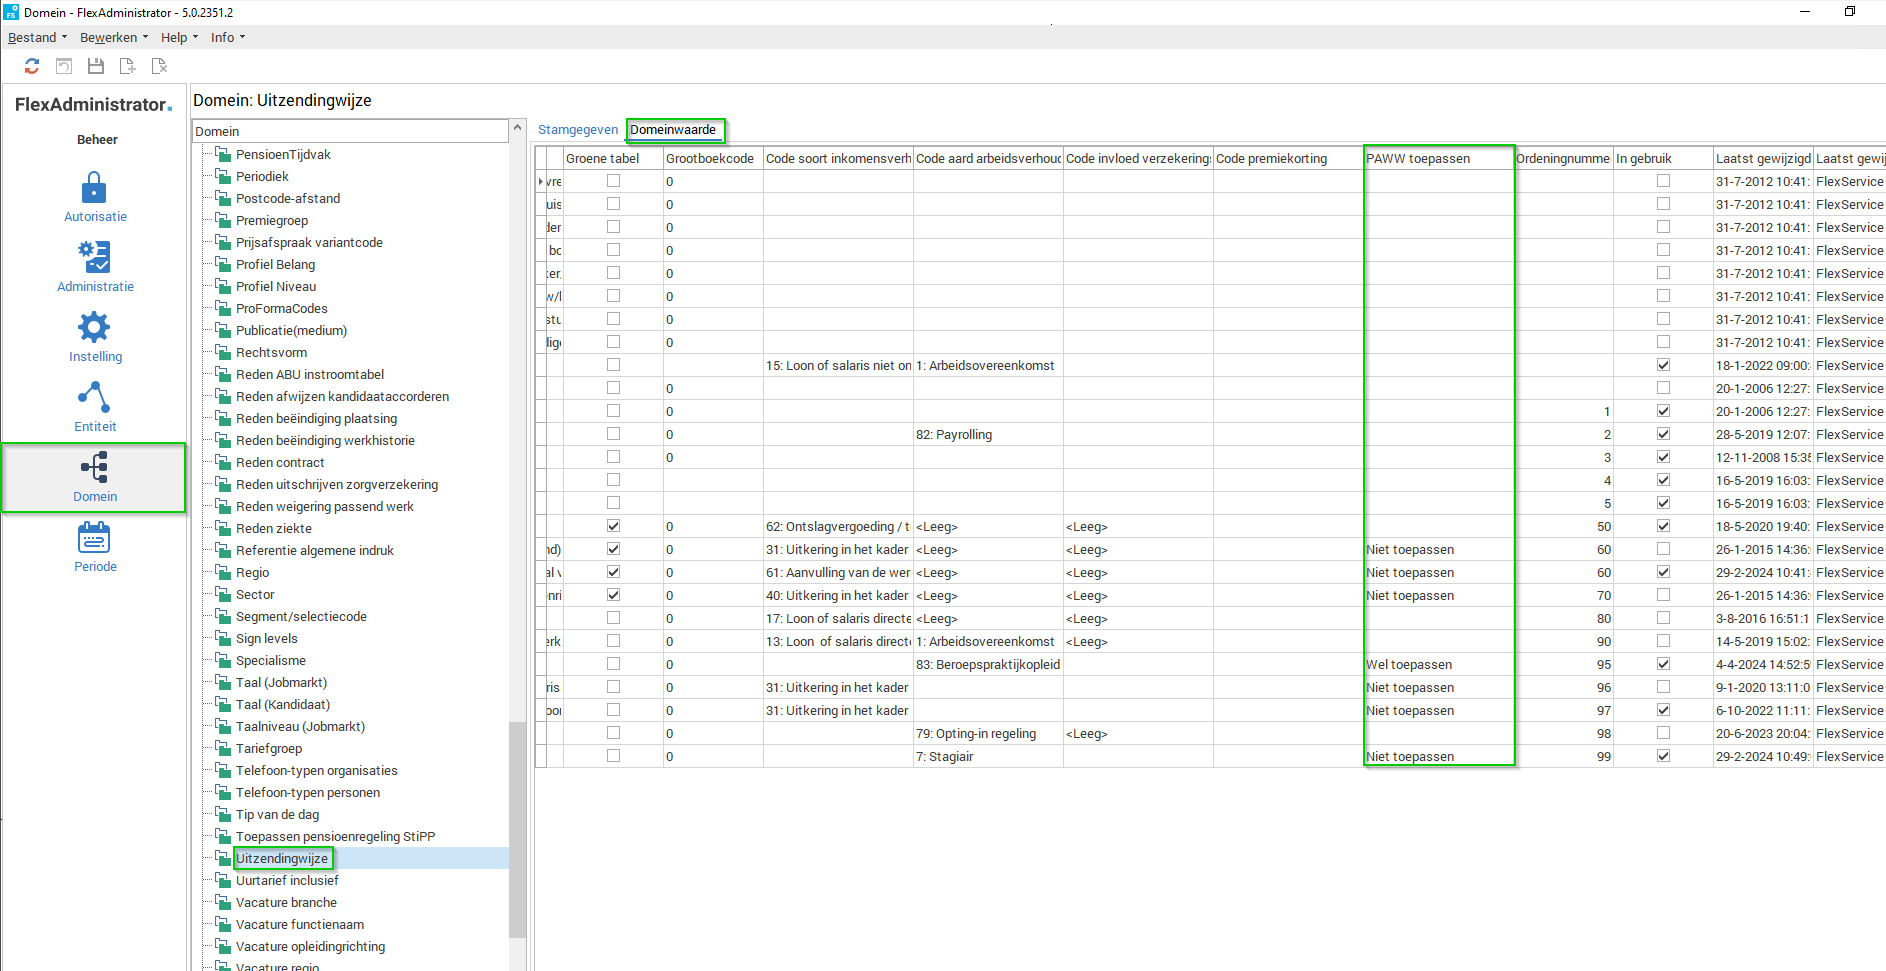
Task: Select Reden ziekte in the domain tree
Action: pos(273,528)
